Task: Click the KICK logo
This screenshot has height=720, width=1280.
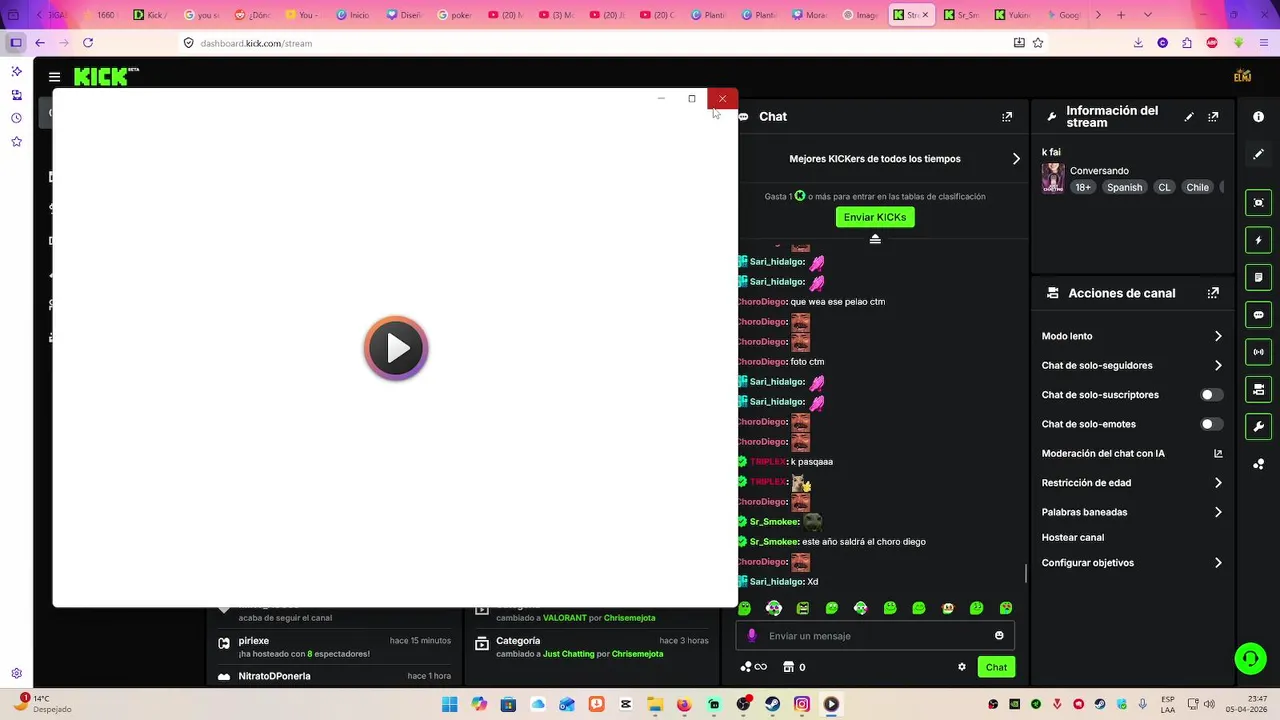Action: pos(106,77)
